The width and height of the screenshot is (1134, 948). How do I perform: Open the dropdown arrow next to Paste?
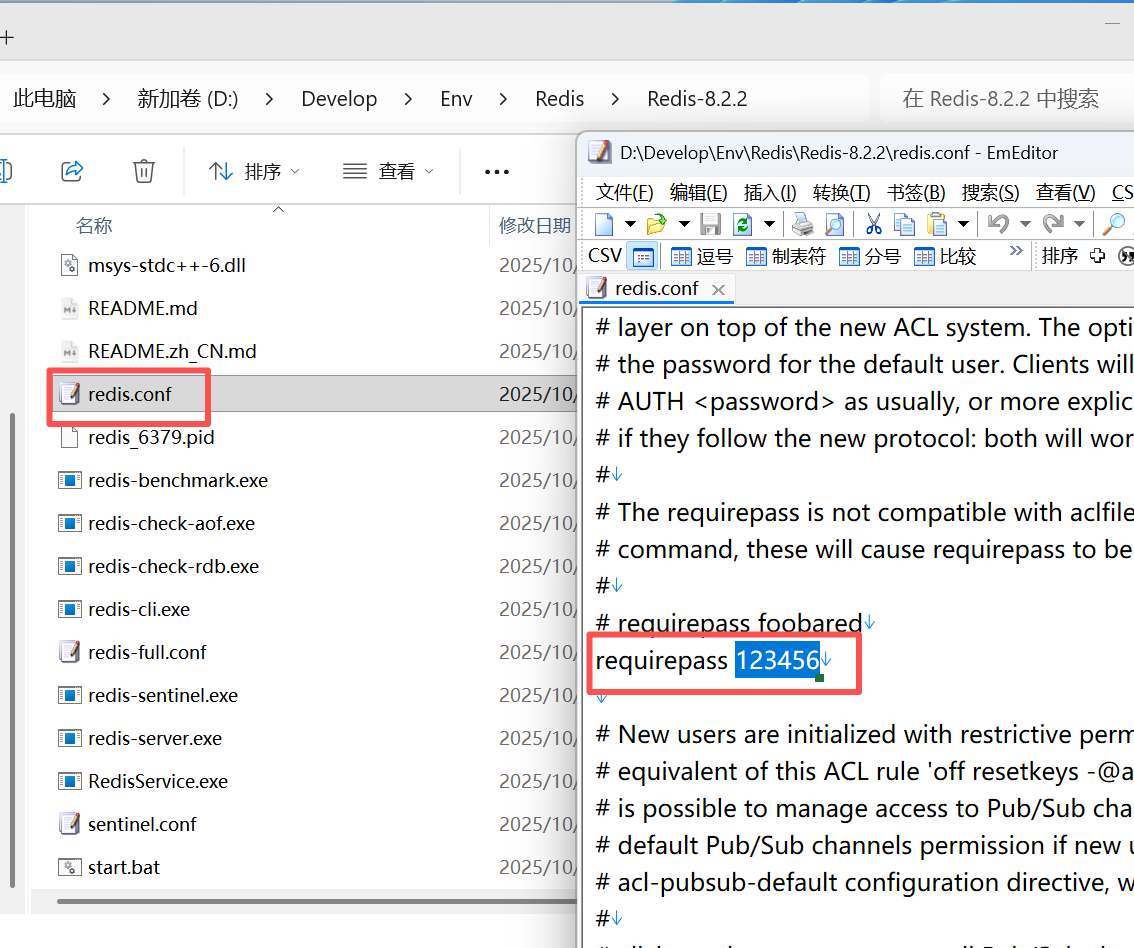click(963, 224)
